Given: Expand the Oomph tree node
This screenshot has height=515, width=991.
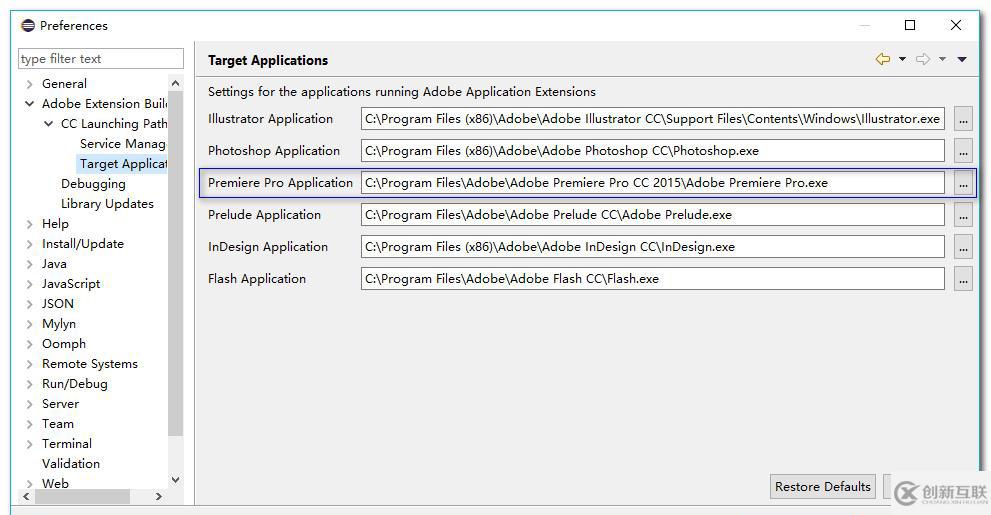Looking at the screenshot, I should (x=29, y=344).
